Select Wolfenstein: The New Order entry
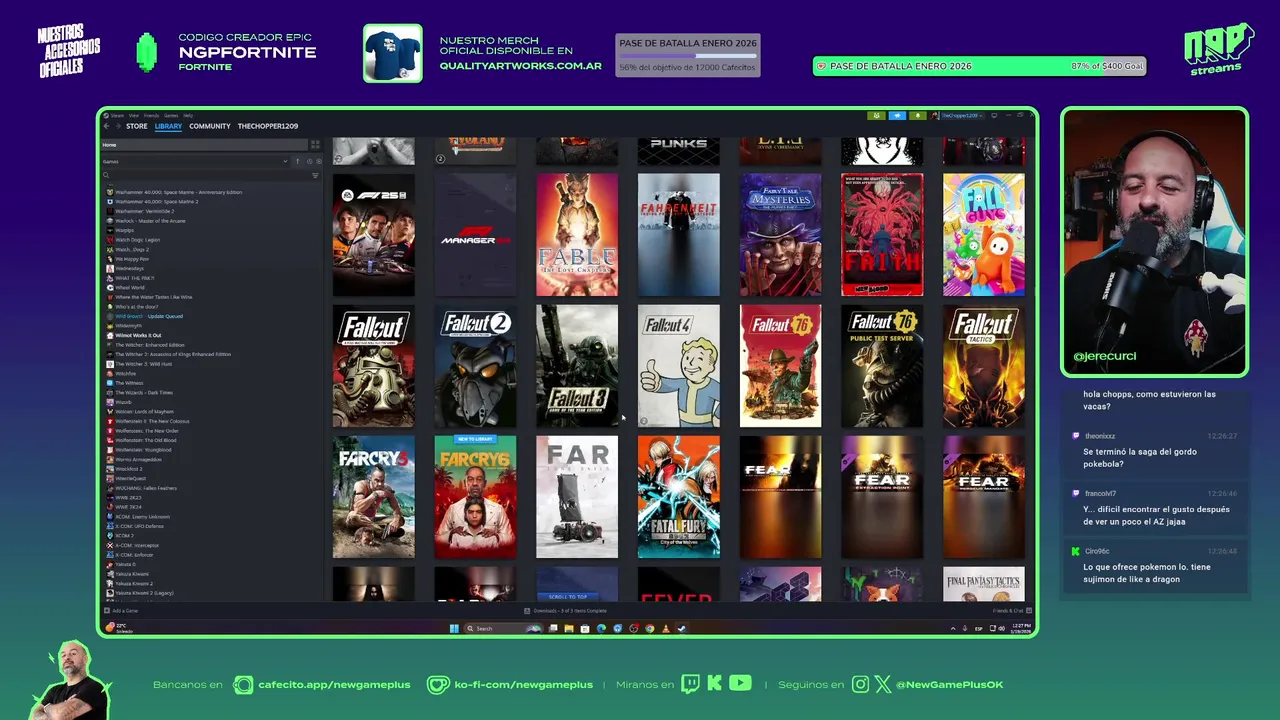The width and height of the screenshot is (1280, 720). (147, 431)
